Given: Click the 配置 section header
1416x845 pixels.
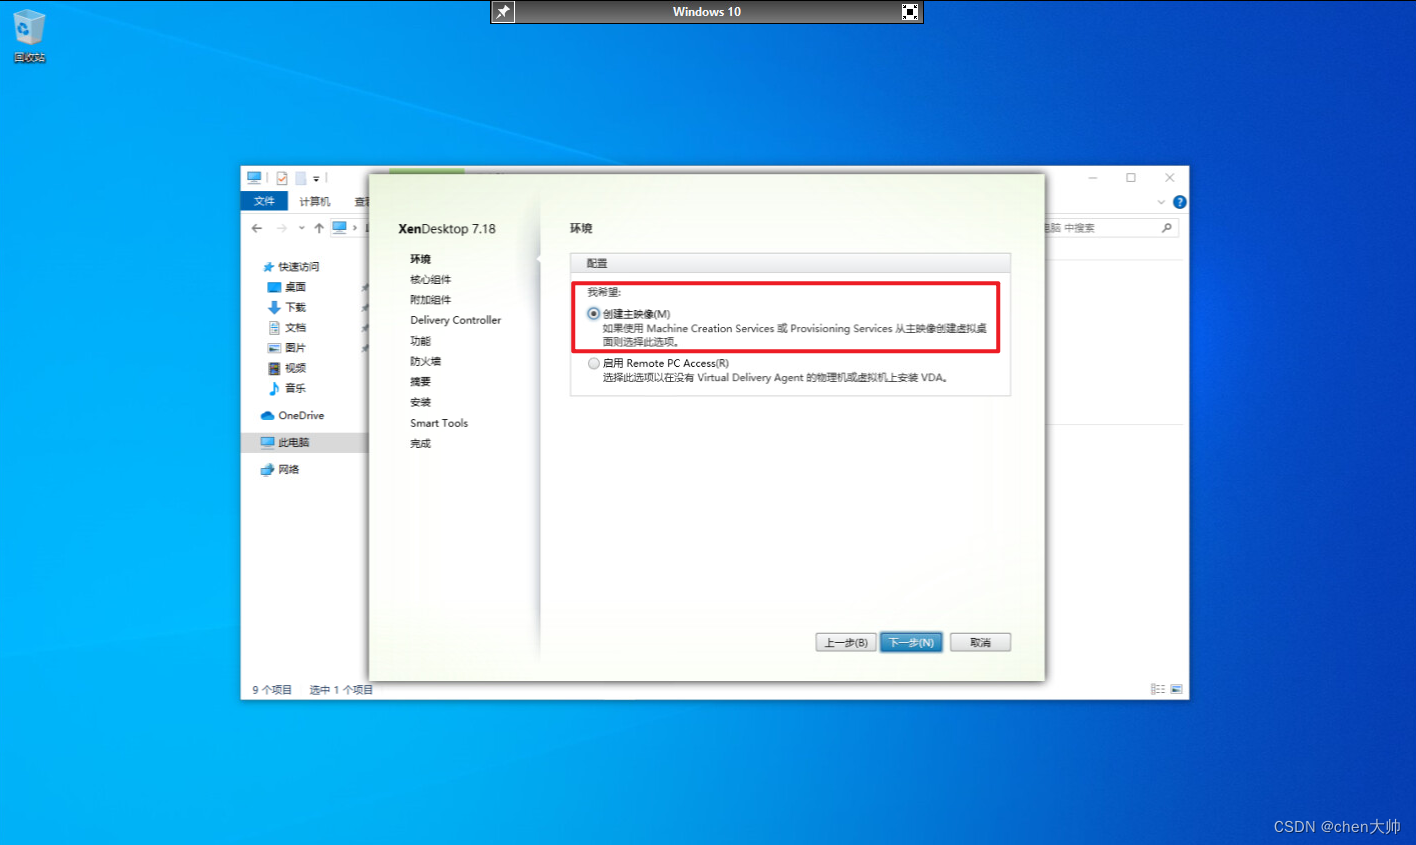Looking at the screenshot, I should pos(790,263).
